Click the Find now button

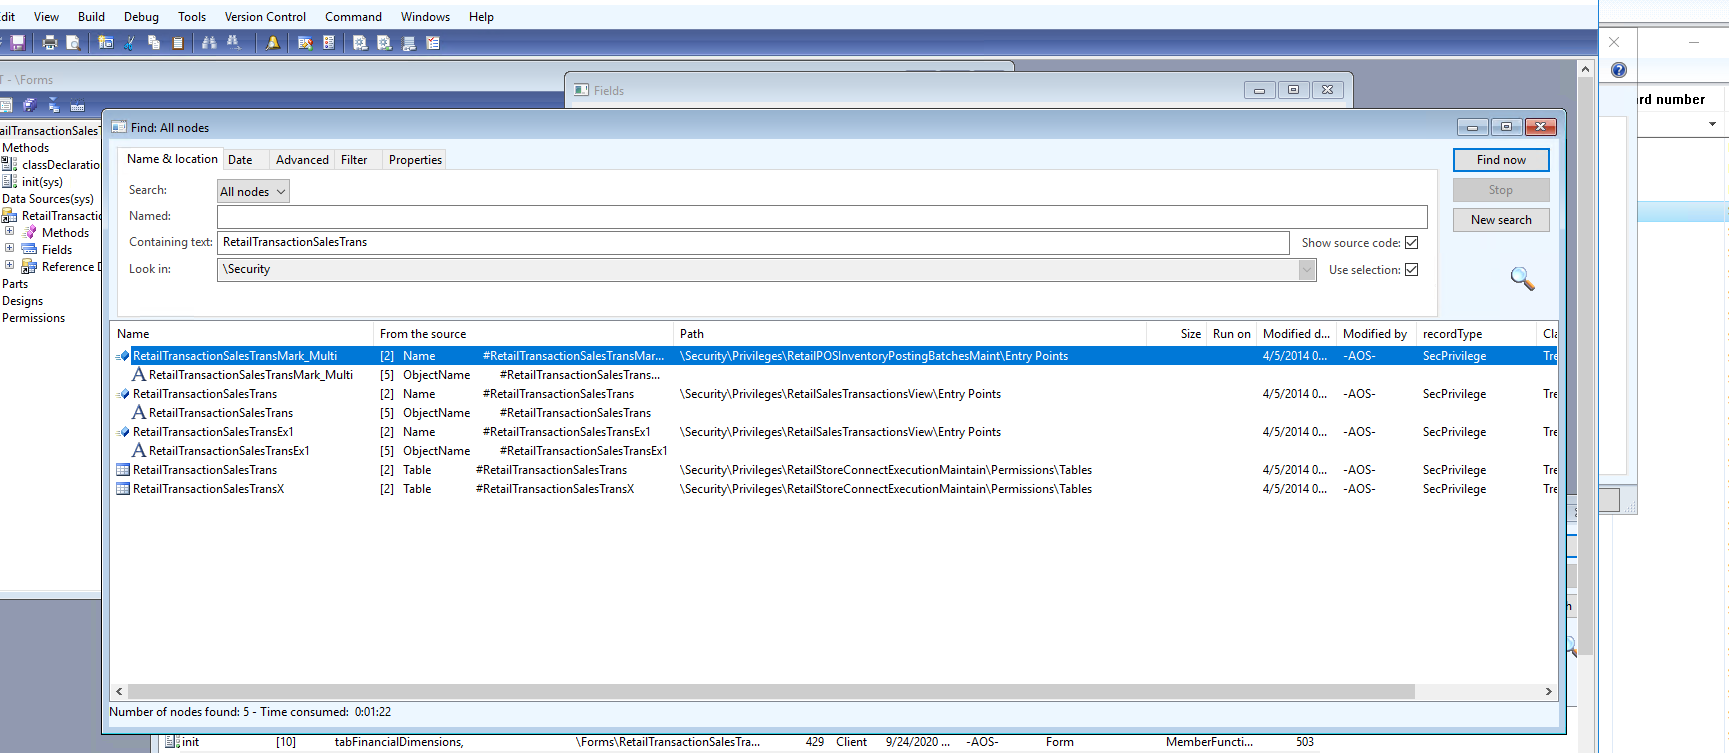1501,160
